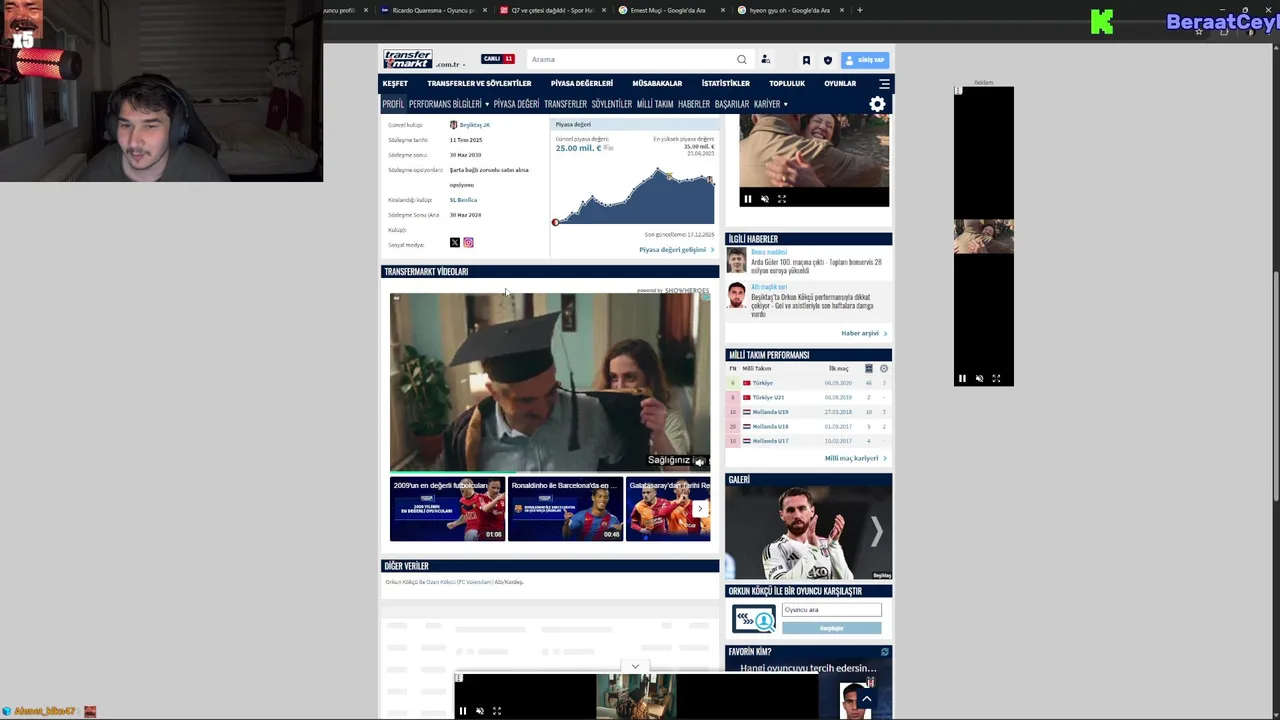Expand the KARİYER dropdown
The image size is (1280, 720).
pos(770,104)
